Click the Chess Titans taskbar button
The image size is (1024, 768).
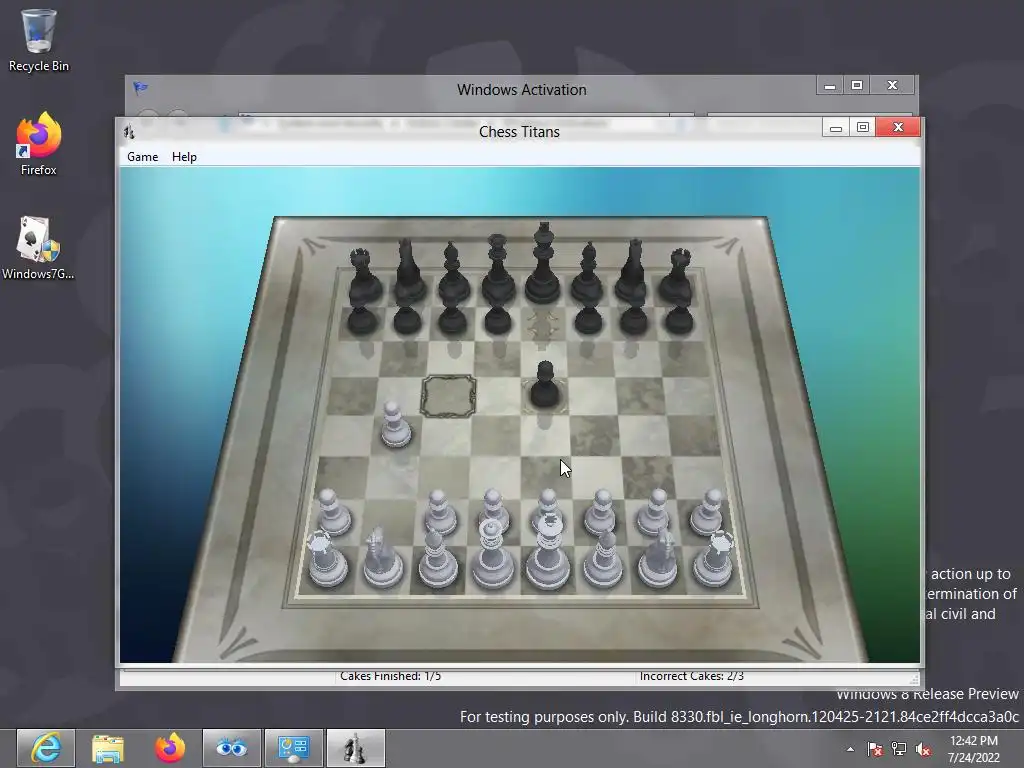click(x=356, y=748)
